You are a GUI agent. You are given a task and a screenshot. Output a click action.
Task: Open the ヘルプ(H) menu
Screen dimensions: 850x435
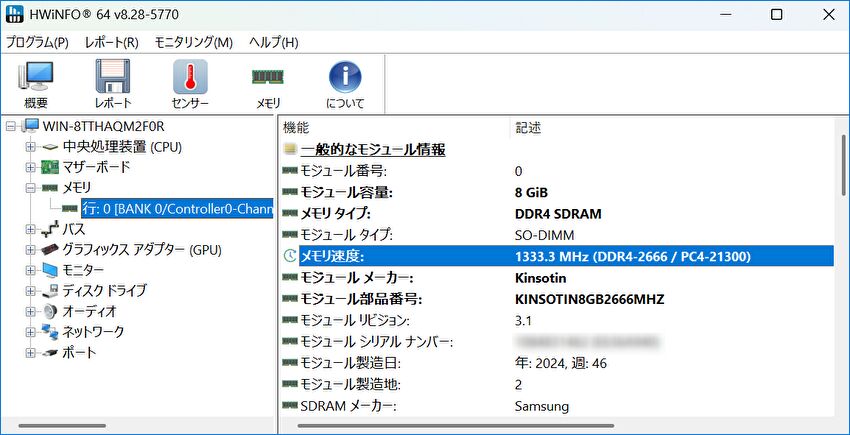(273, 42)
